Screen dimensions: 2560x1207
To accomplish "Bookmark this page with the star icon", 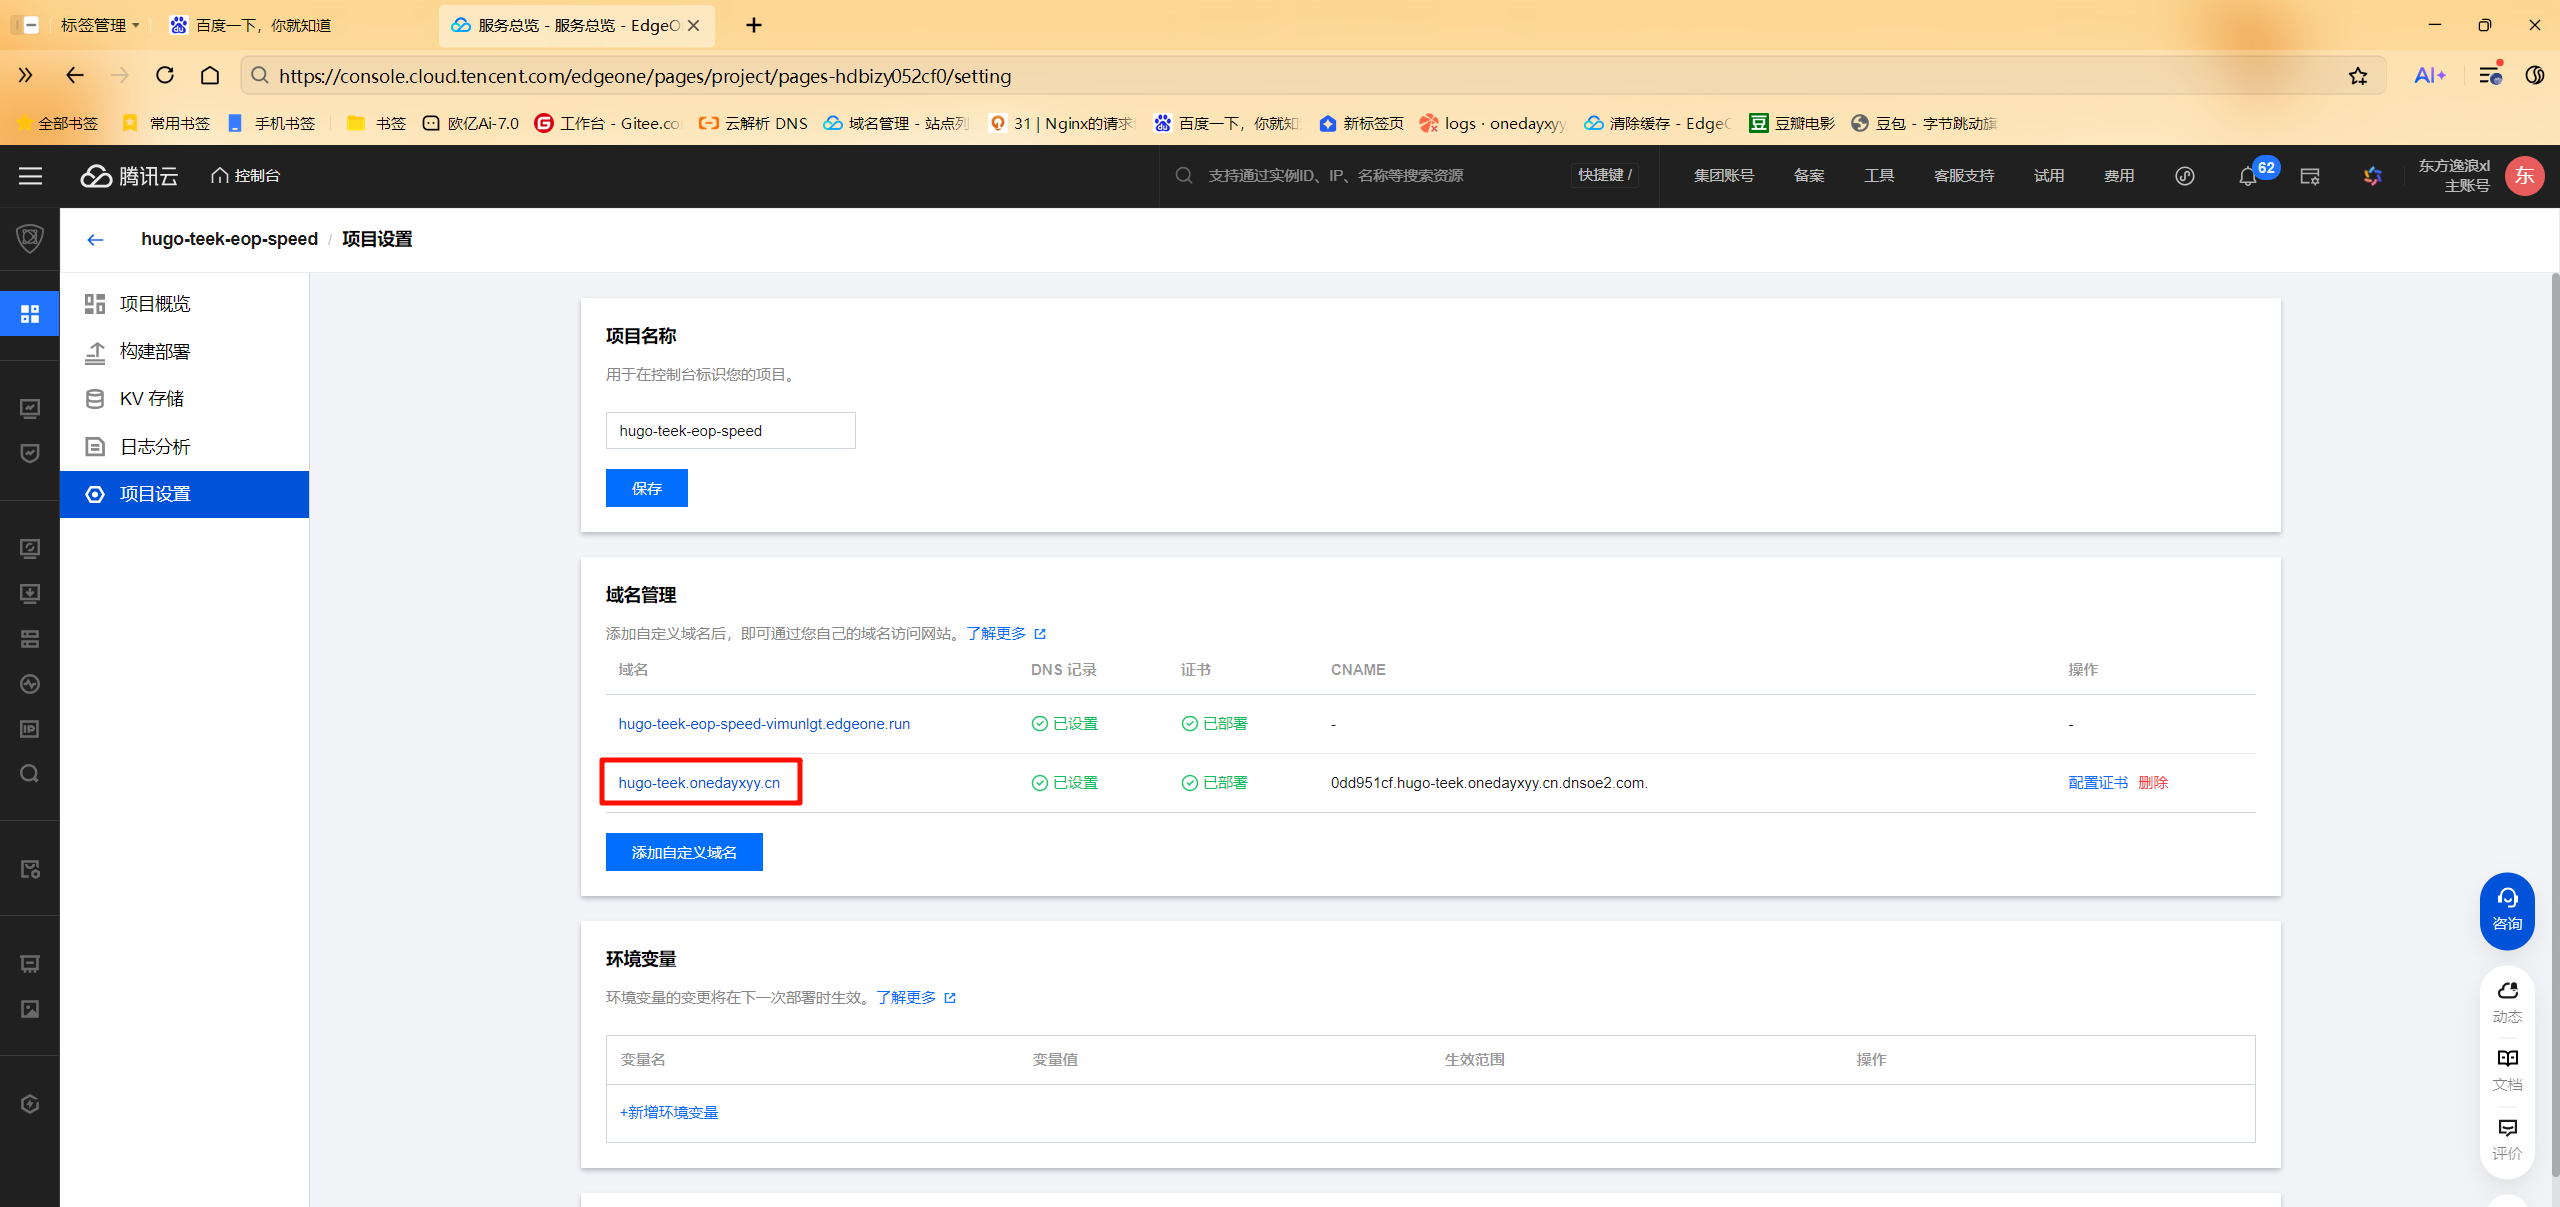I will click(x=2358, y=76).
